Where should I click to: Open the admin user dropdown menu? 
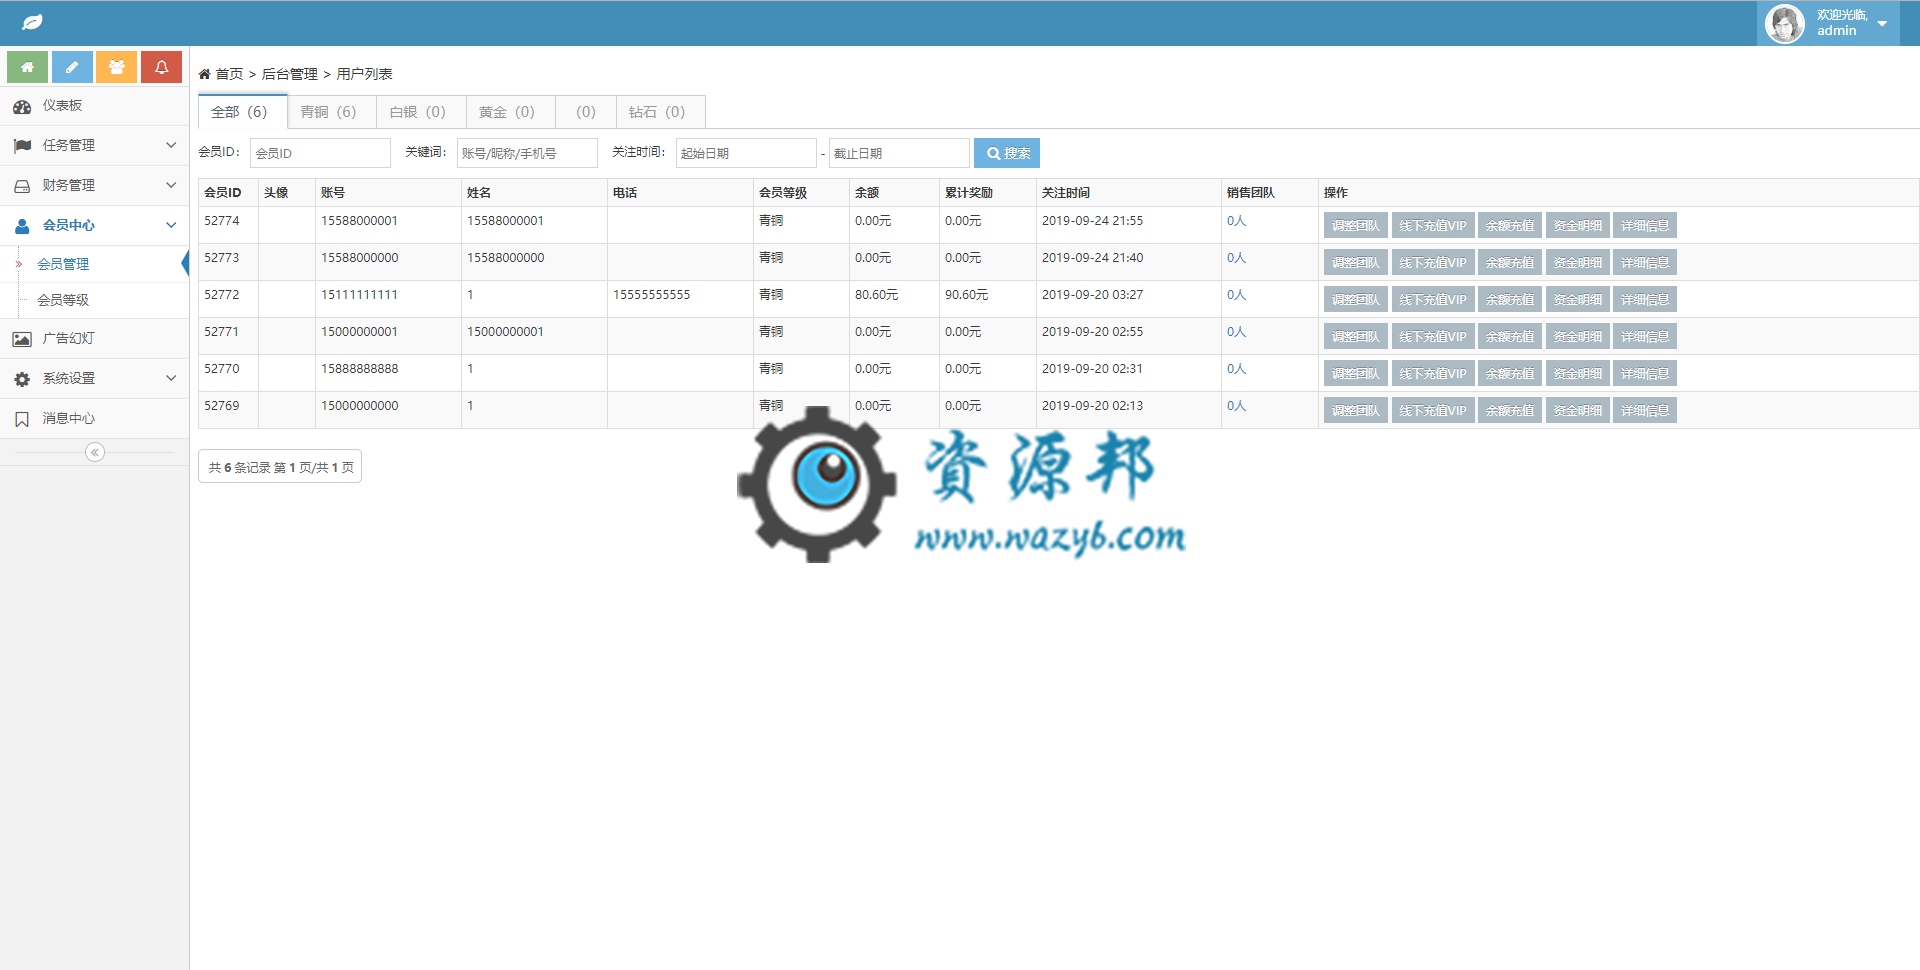(1836, 23)
